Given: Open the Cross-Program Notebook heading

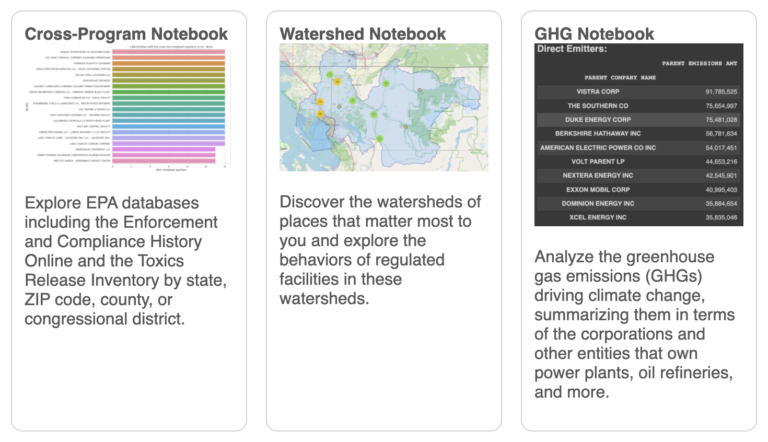Looking at the screenshot, I should (x=126, y=34).
